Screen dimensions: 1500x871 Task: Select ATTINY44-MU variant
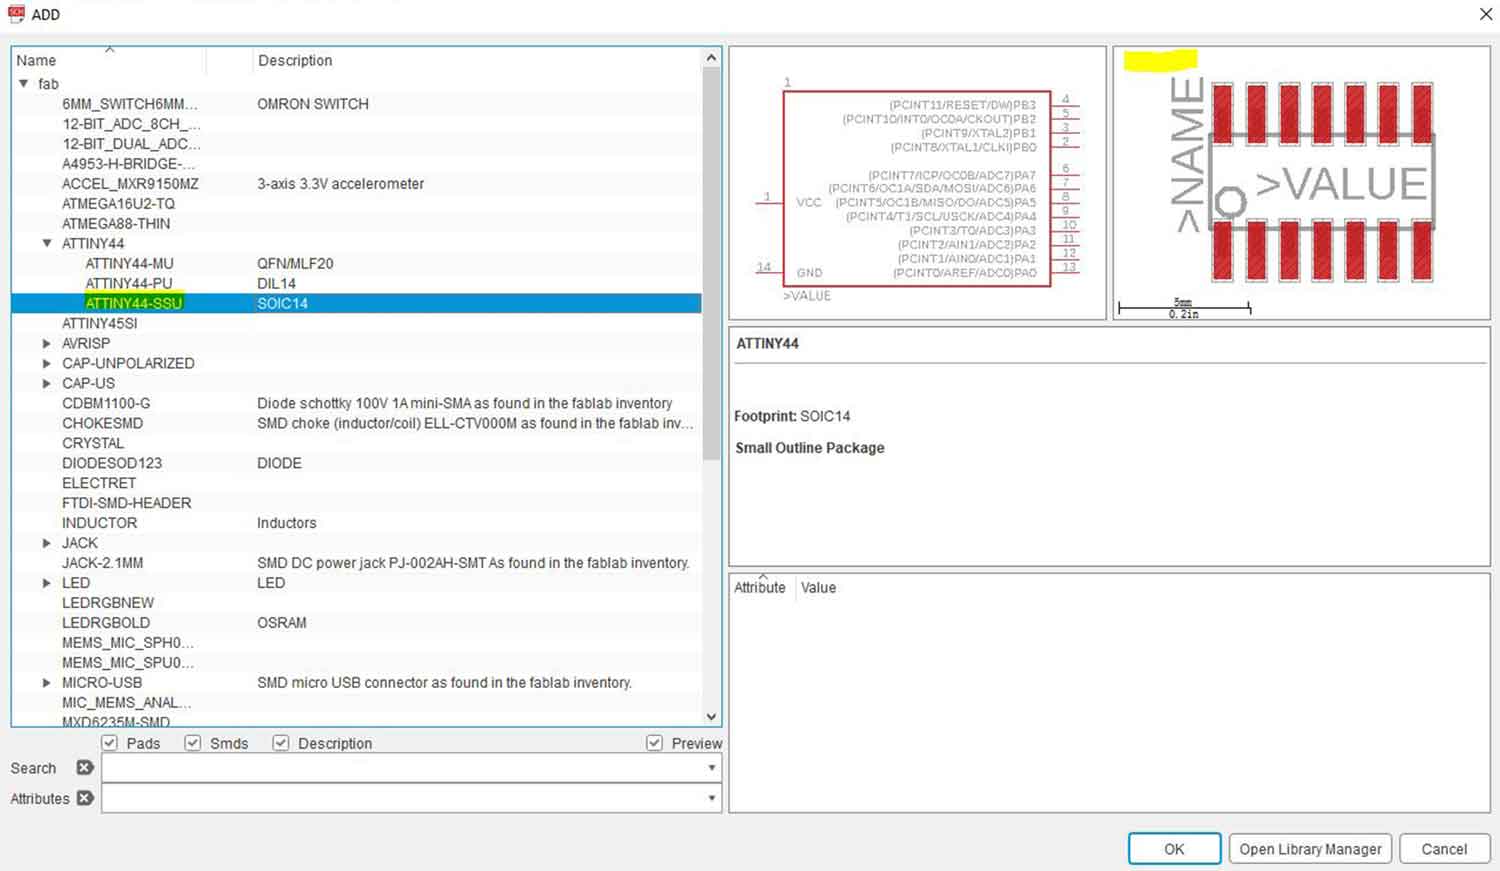coord(129,263)
